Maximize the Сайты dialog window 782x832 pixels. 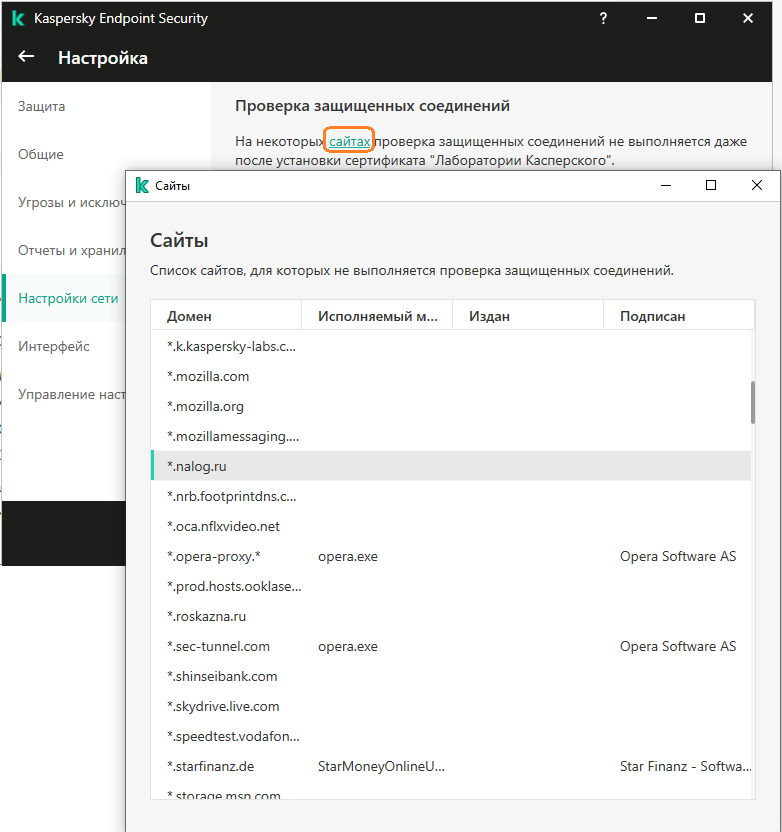point(711,185)
